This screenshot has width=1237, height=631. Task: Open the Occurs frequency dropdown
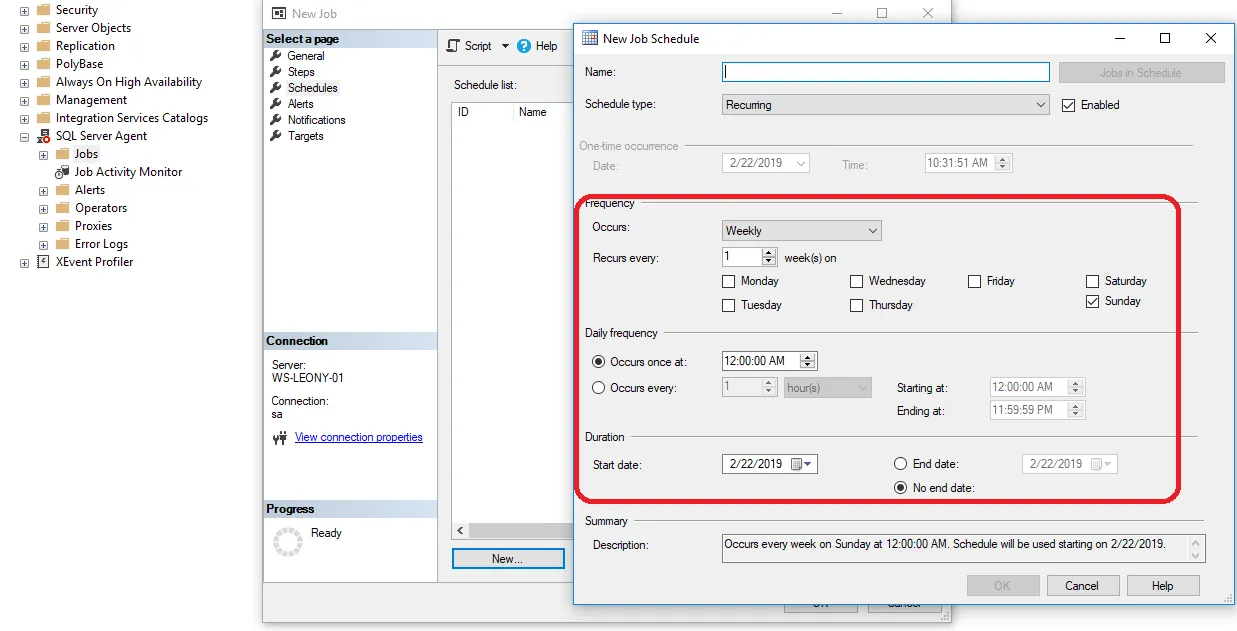tap(802, 231)
